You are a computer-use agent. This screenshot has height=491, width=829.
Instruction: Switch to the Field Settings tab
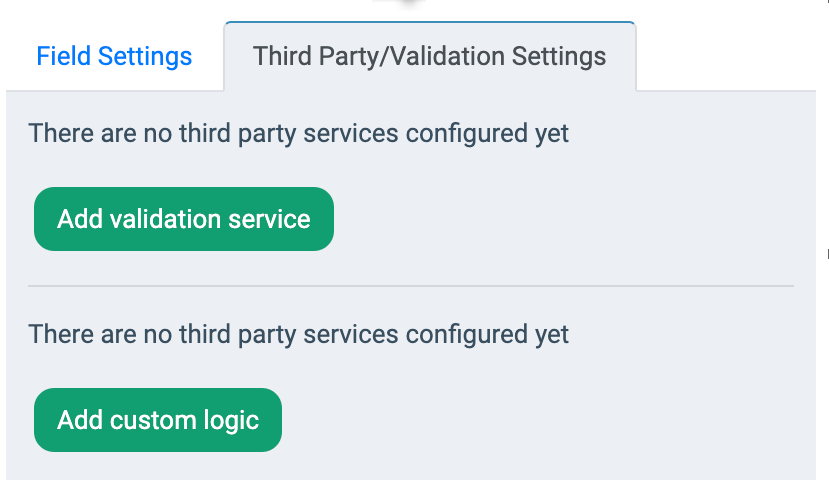(x=114, y=56)
